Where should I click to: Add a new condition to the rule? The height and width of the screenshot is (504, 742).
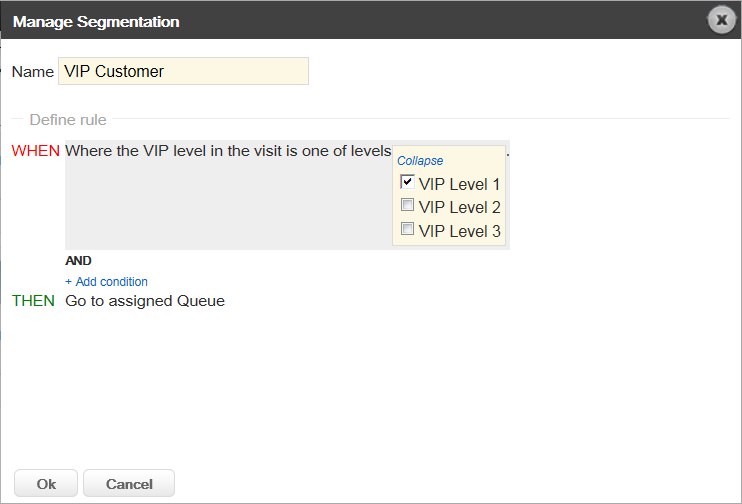[x=106, y=282]
